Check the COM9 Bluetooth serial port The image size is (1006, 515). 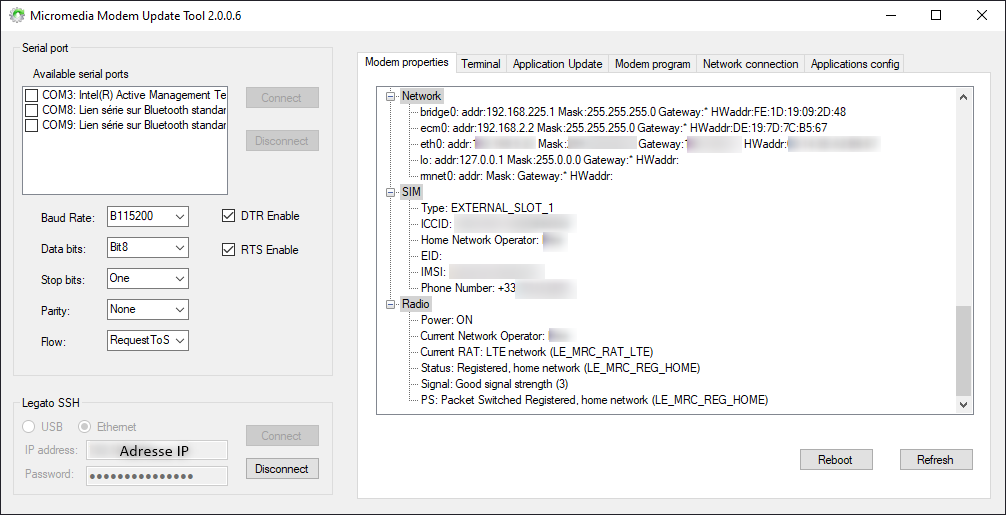pos(32,126)
